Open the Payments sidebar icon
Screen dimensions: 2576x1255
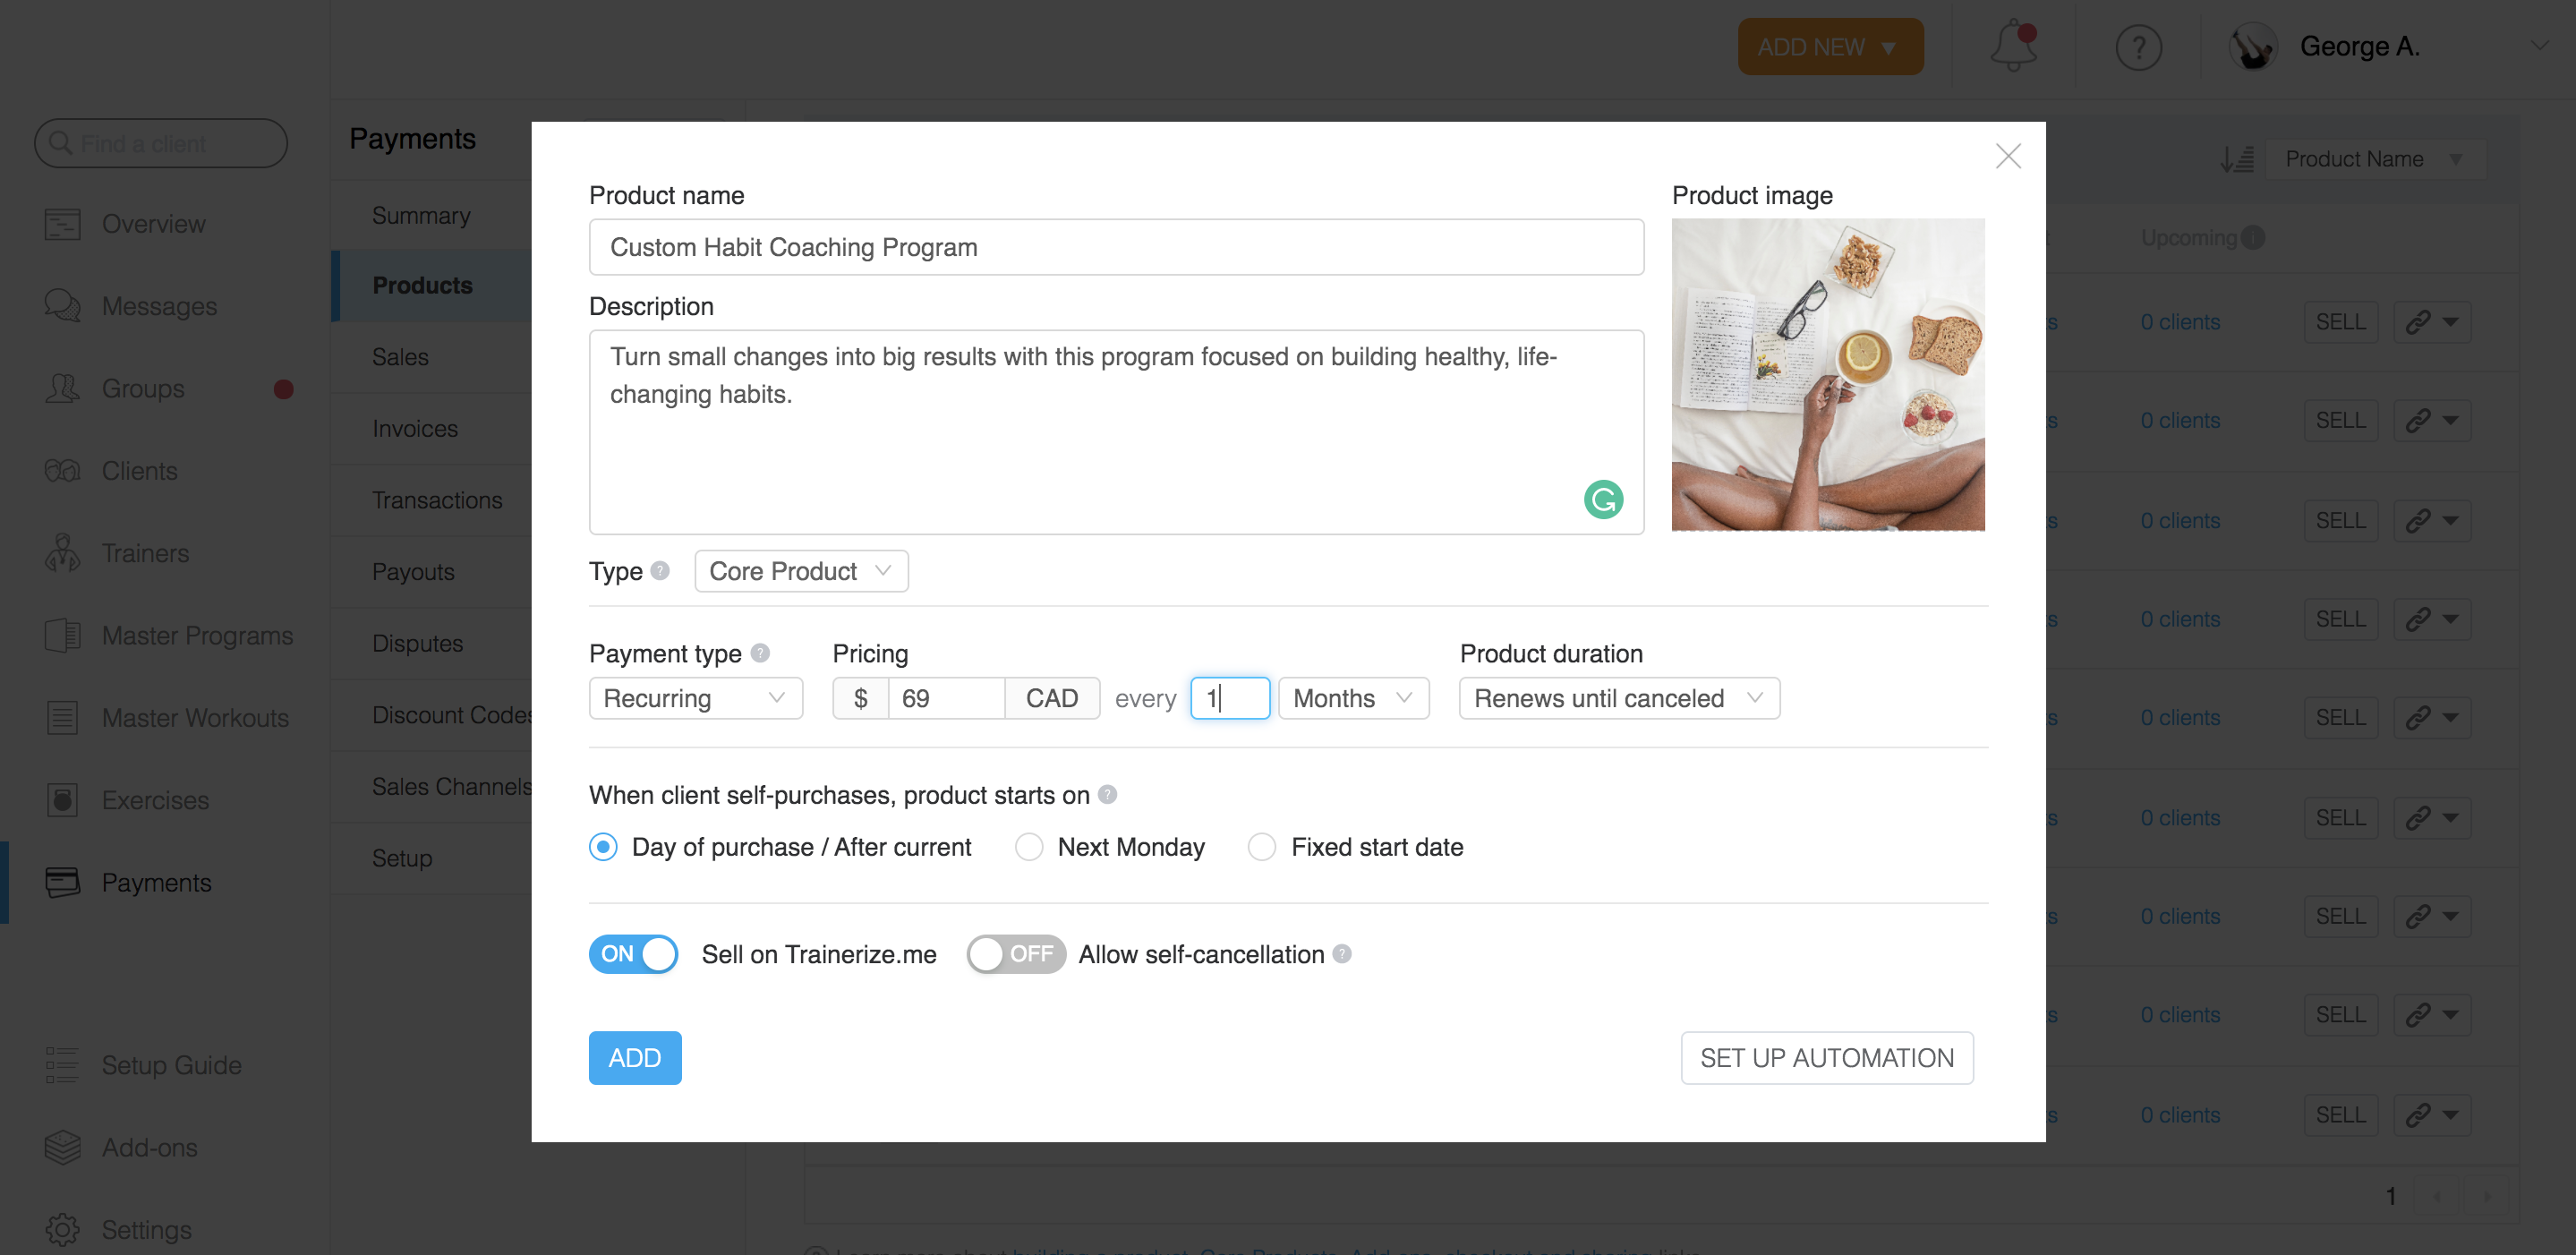tap(62, 882)
